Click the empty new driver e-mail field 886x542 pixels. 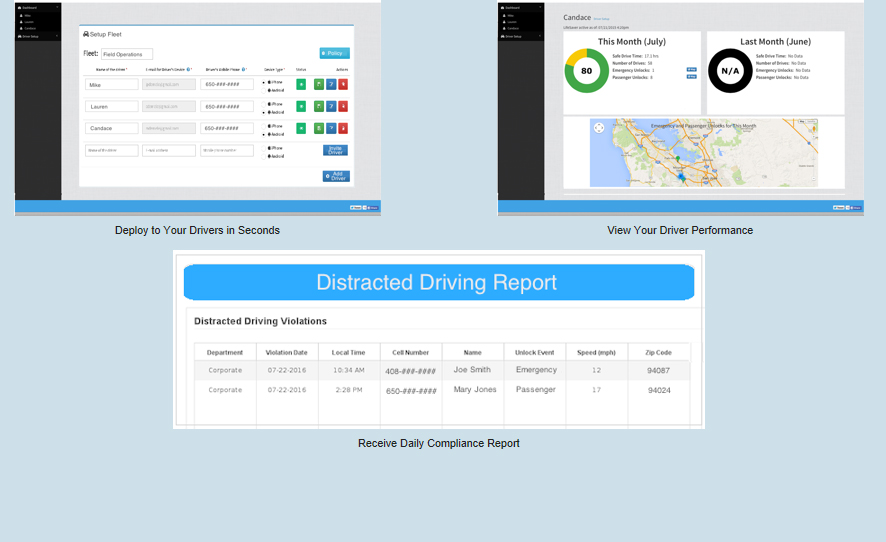click(x=169, y=150)
